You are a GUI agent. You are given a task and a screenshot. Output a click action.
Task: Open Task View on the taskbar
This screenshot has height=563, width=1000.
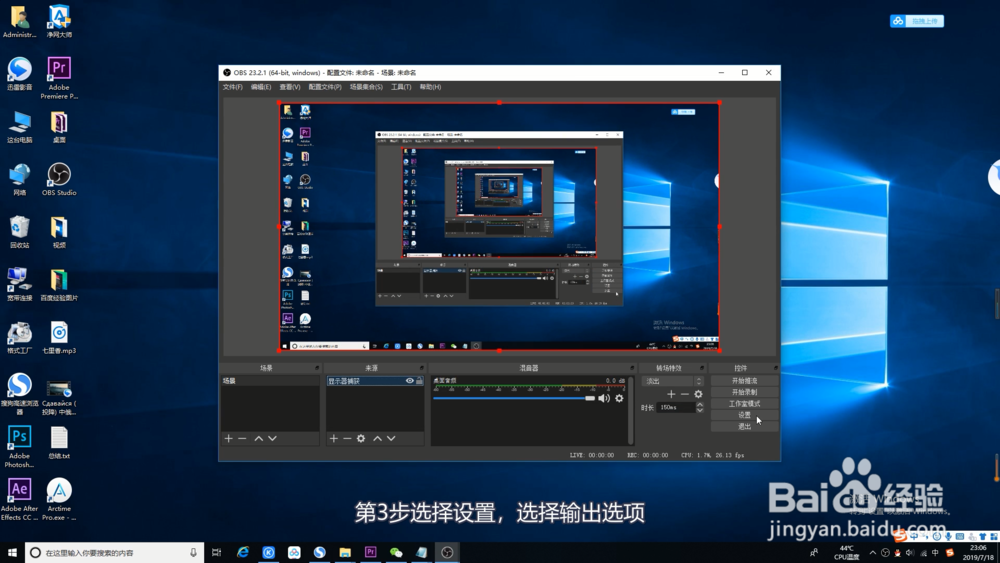point(216,553)
